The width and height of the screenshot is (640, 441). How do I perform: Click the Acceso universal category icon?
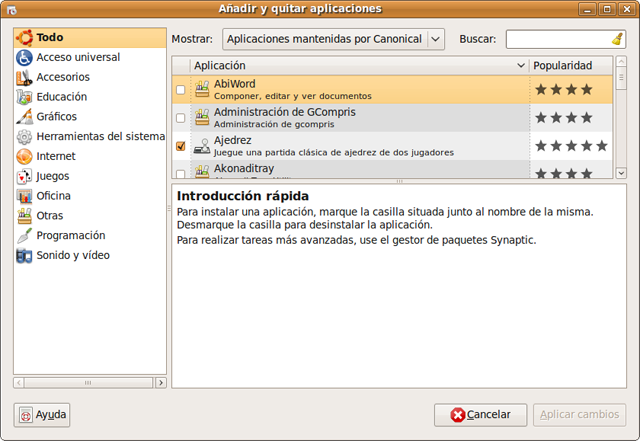pos(24,57)
